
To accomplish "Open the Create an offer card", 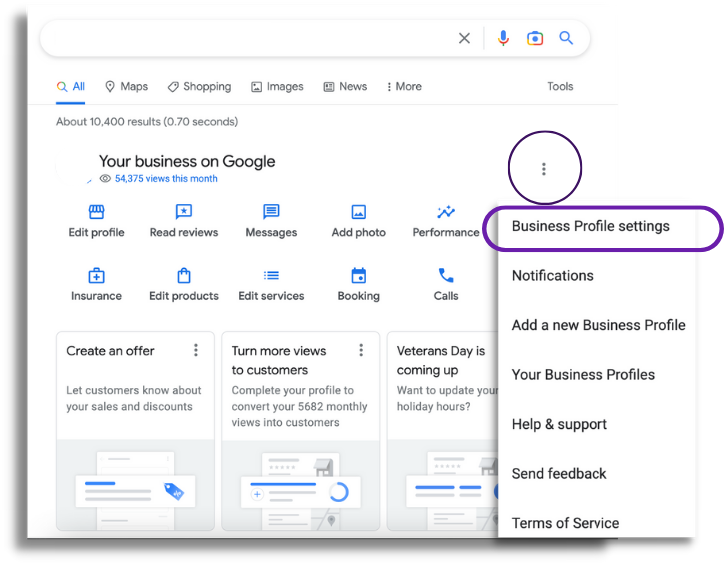I will click(x=135, y=431).
